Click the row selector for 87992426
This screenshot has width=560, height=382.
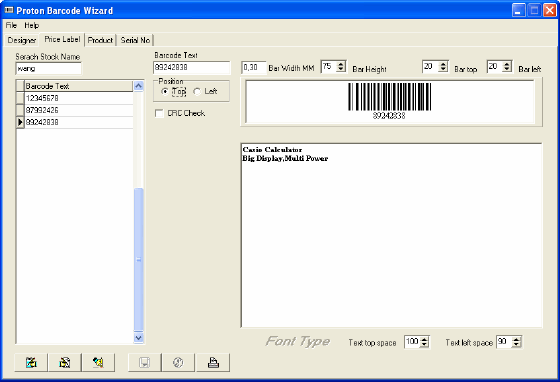(20, 110)
